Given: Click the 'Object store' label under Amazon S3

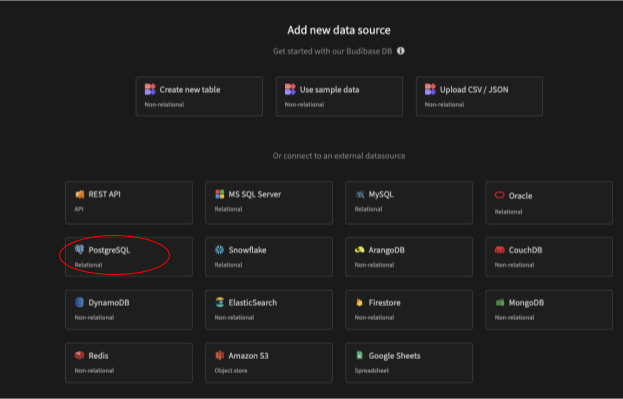Looking at the screenshot, I should point(231,370).
